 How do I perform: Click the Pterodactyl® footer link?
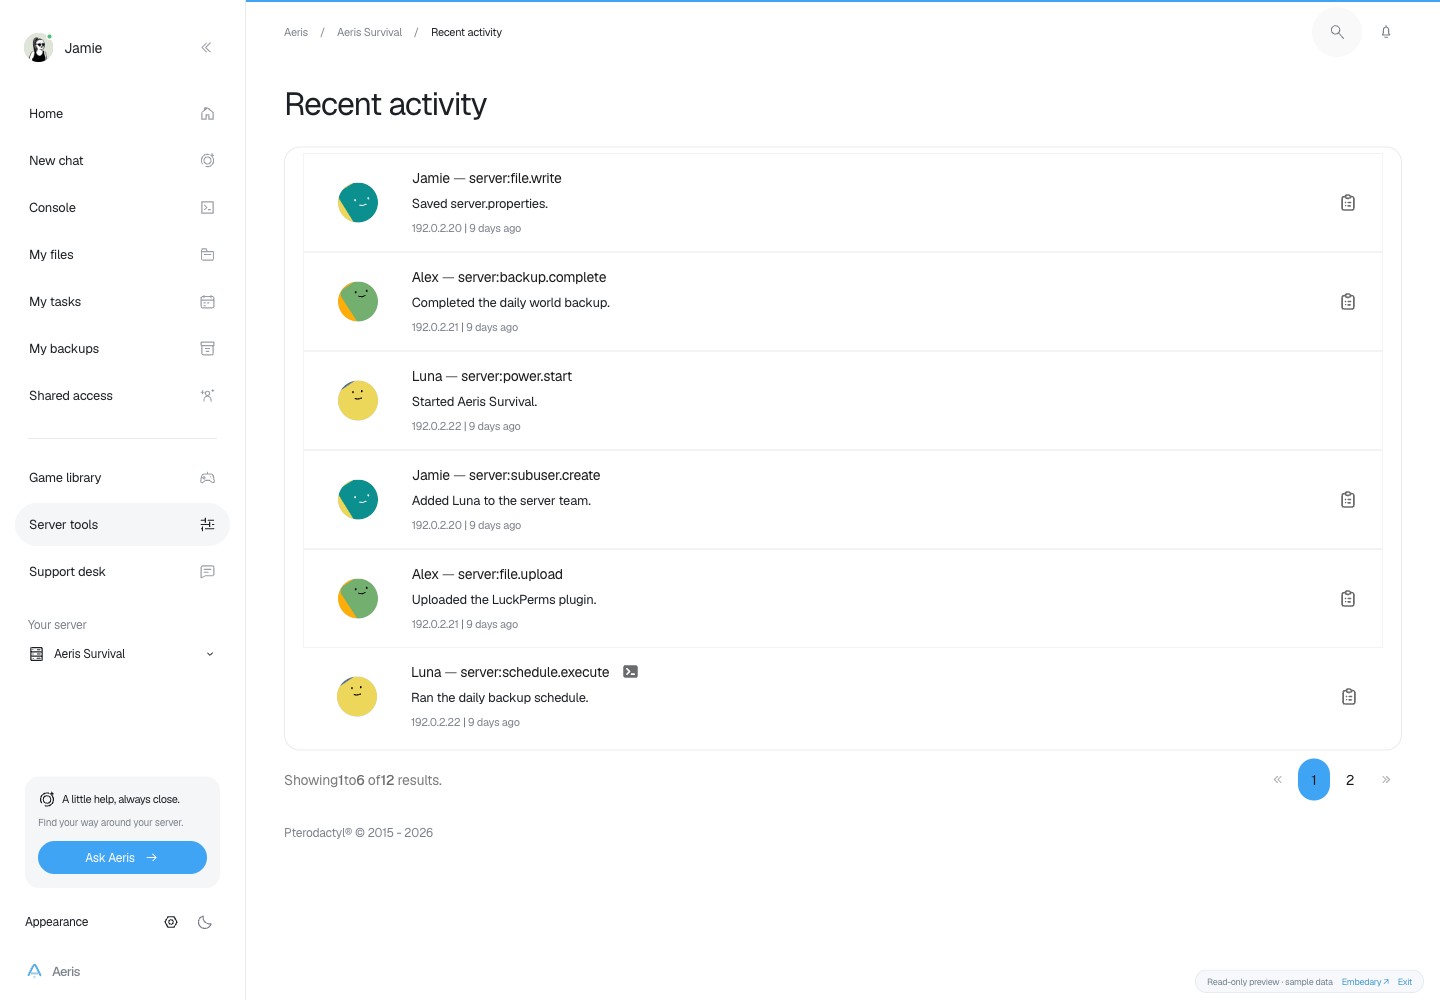318,833
